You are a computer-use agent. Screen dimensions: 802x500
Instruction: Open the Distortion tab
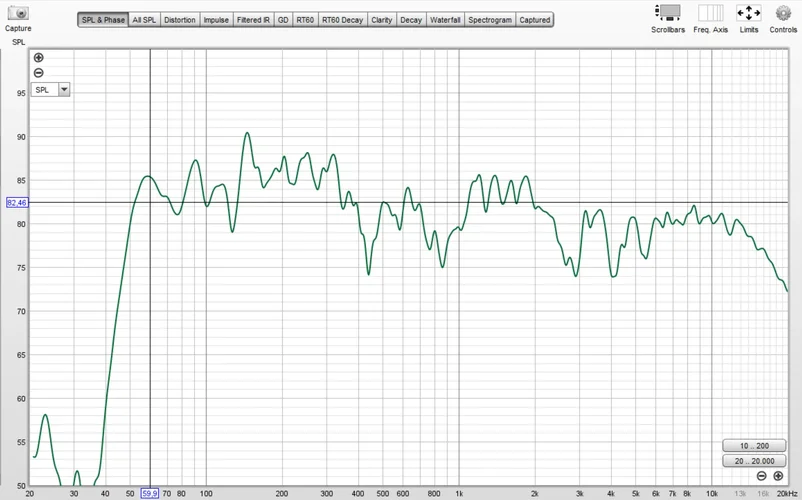pyautogui.click(x=180, y=20)
